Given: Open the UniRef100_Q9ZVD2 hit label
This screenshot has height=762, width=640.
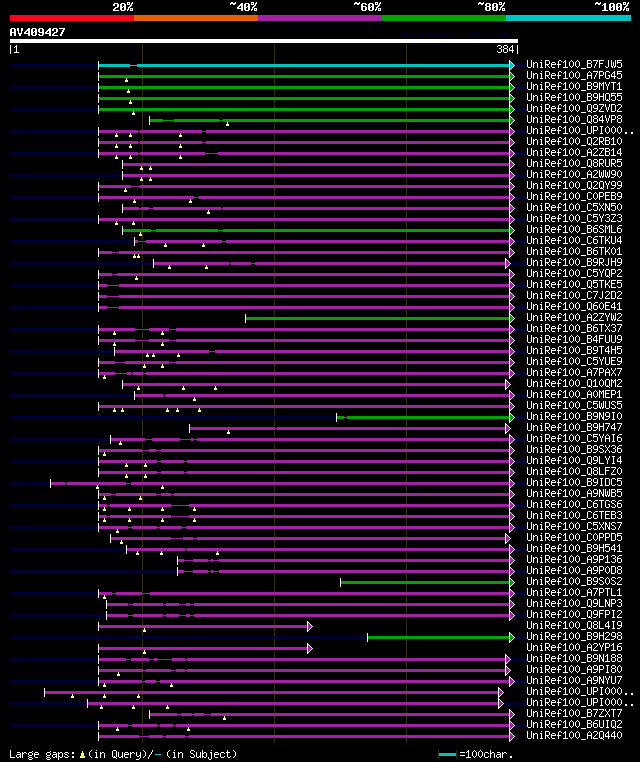Looking at the screenshot, I should click(x=574, y=108).
